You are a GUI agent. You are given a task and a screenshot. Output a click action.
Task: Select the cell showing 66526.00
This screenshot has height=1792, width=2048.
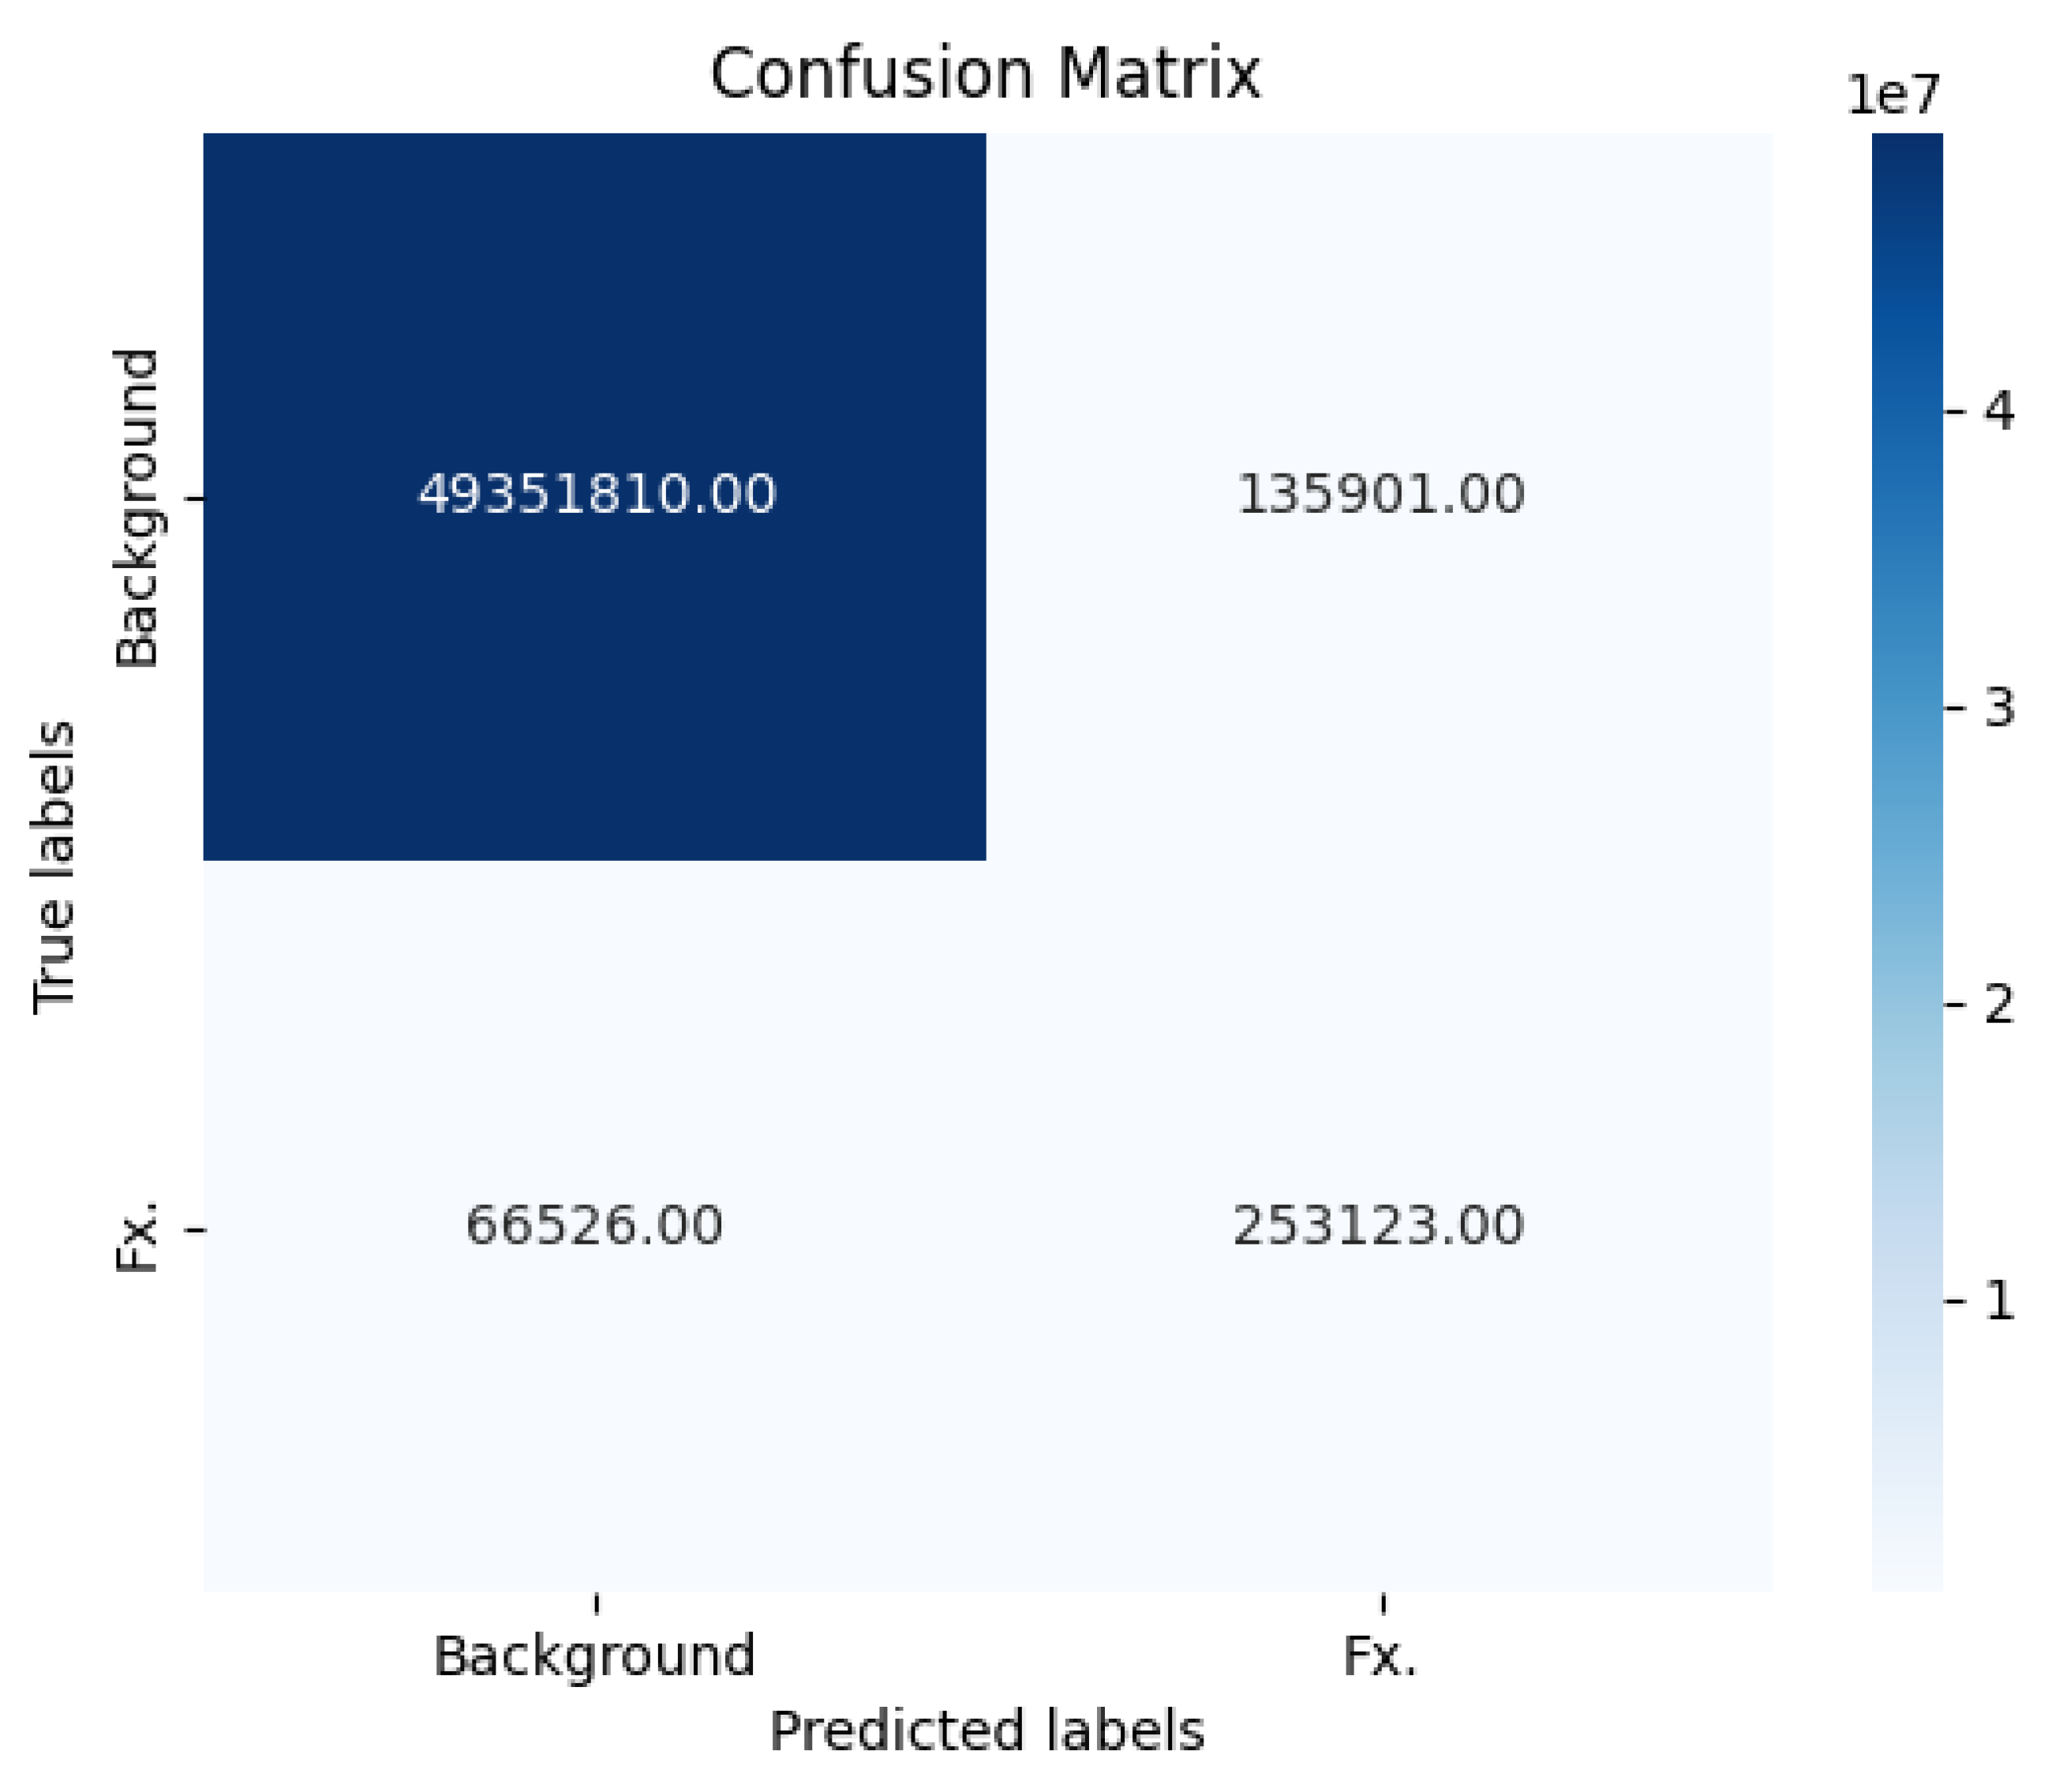594,1225
